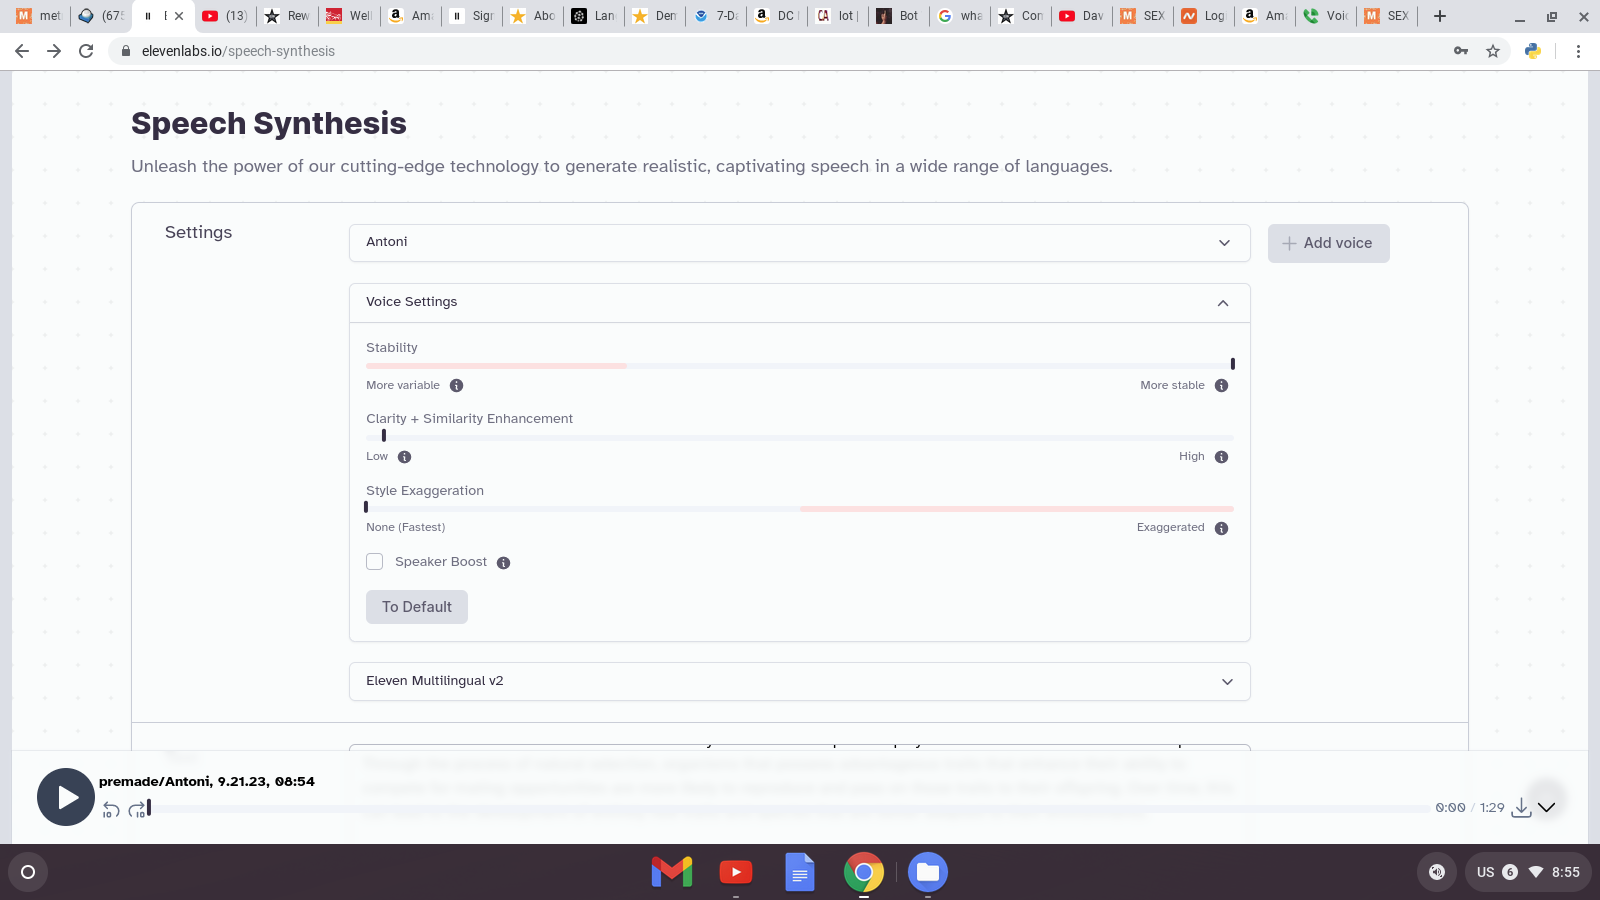Reset settings with To Default button
This screenshot has width=1600, height=900.
(416, 607)
